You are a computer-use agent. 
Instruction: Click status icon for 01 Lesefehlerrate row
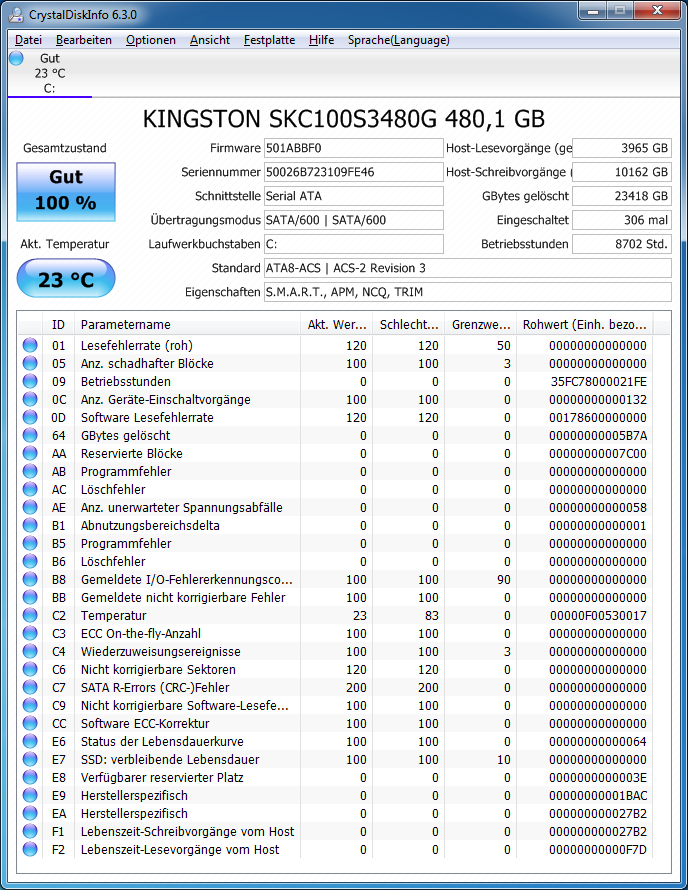[30, 345]
